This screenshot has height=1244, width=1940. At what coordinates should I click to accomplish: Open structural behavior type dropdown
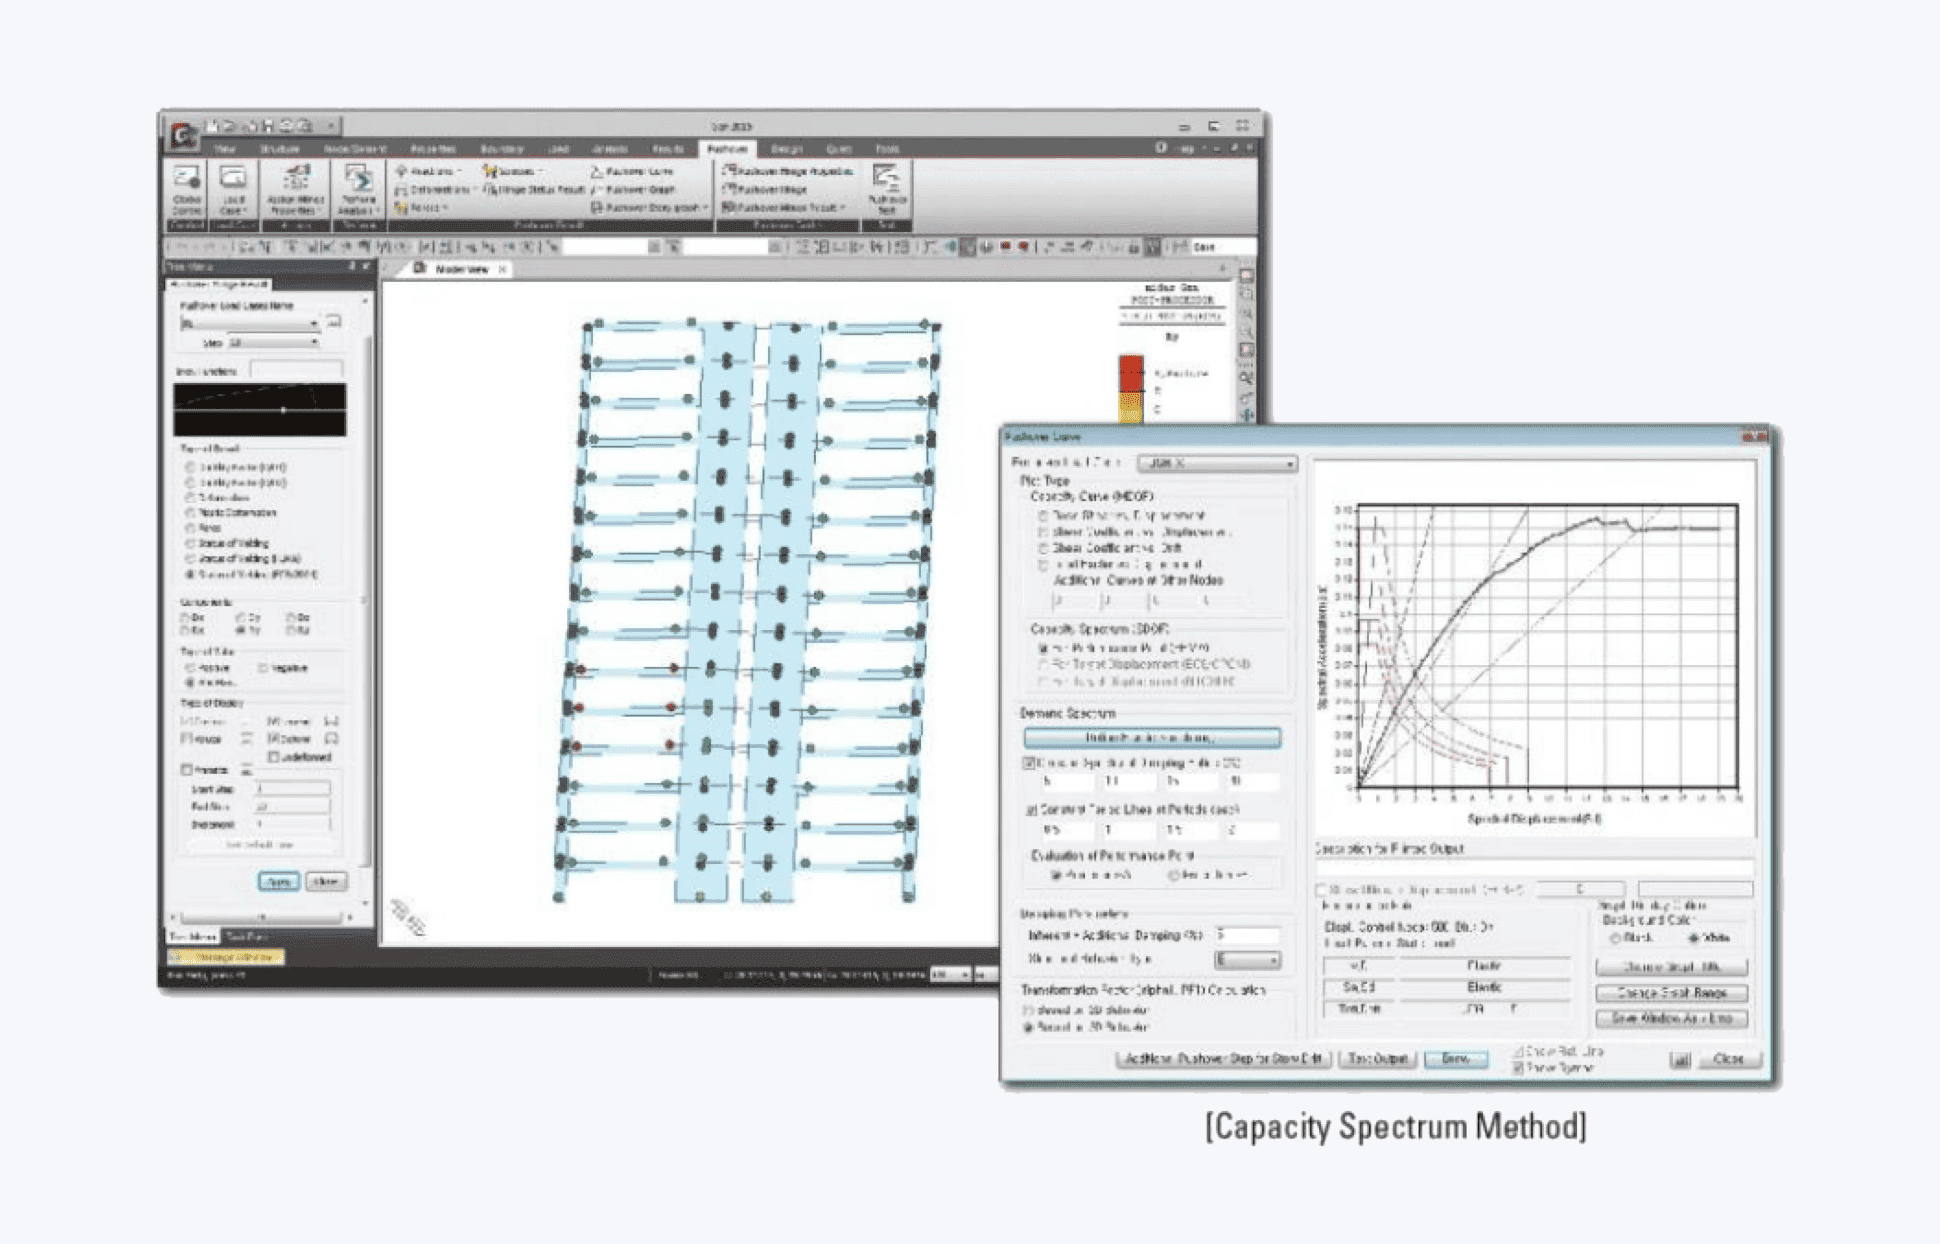click(1247, 960)
